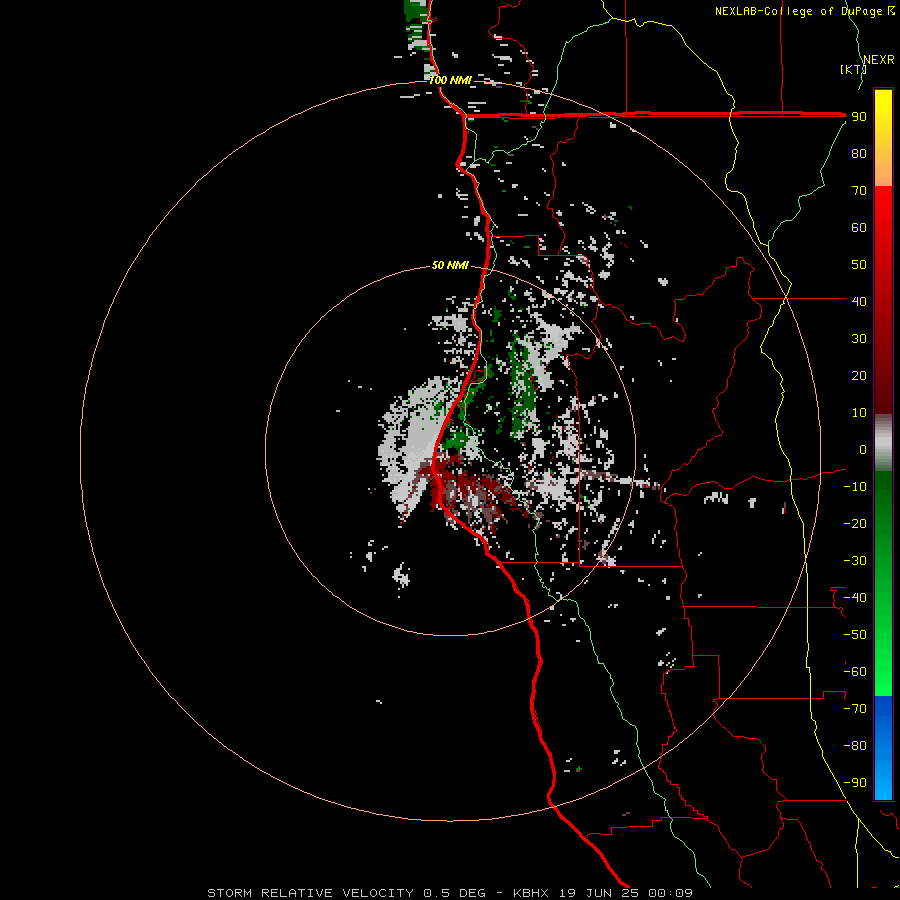Select the positive legend value "50"
Image resolution: width=900 pixels, height=900 pixels.
[859, 265]
